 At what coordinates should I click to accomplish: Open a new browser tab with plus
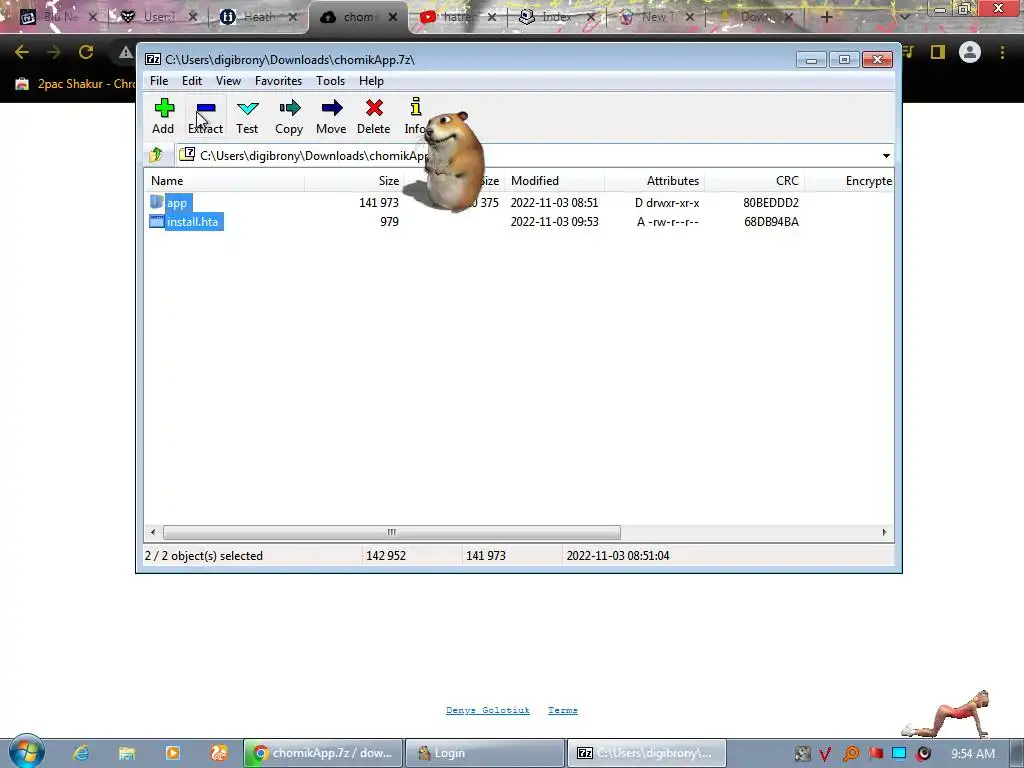point(826,17)
